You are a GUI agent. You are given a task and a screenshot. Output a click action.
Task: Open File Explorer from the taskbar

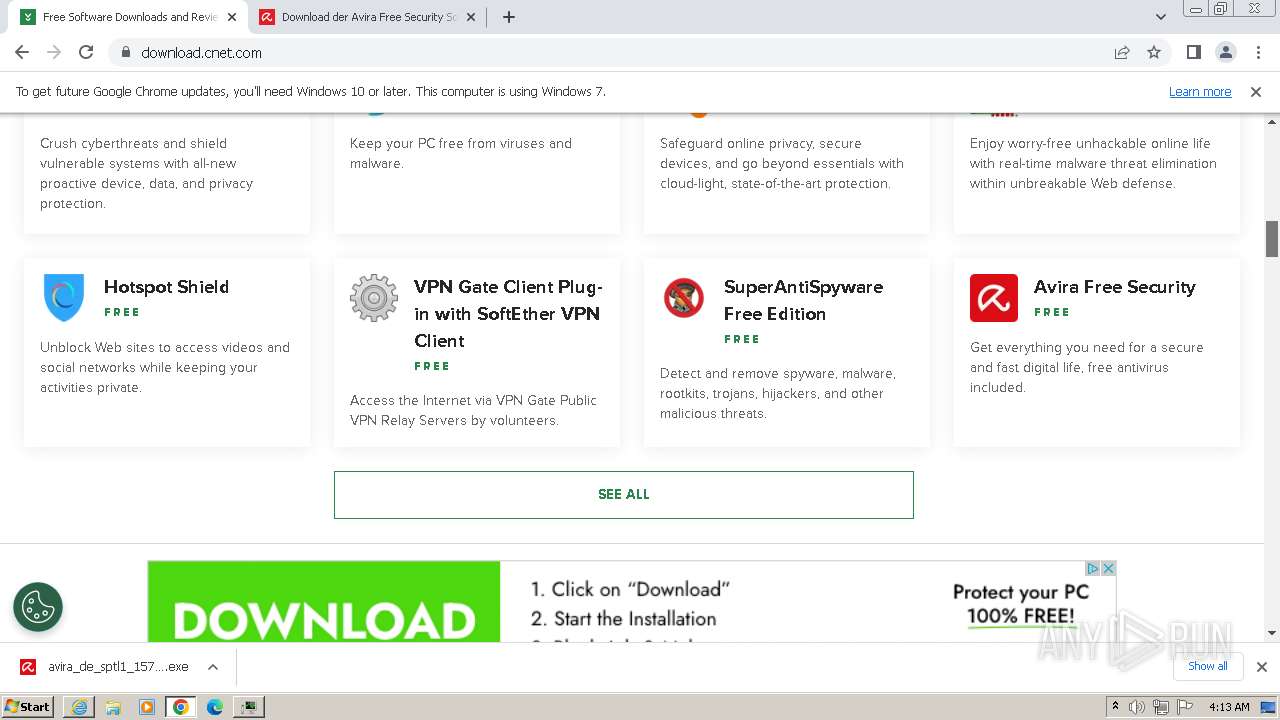click(x=113, y=707)
